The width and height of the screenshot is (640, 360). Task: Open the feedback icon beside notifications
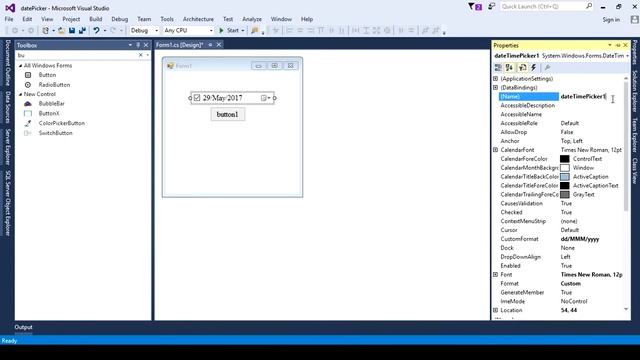(x=491, y=7)
